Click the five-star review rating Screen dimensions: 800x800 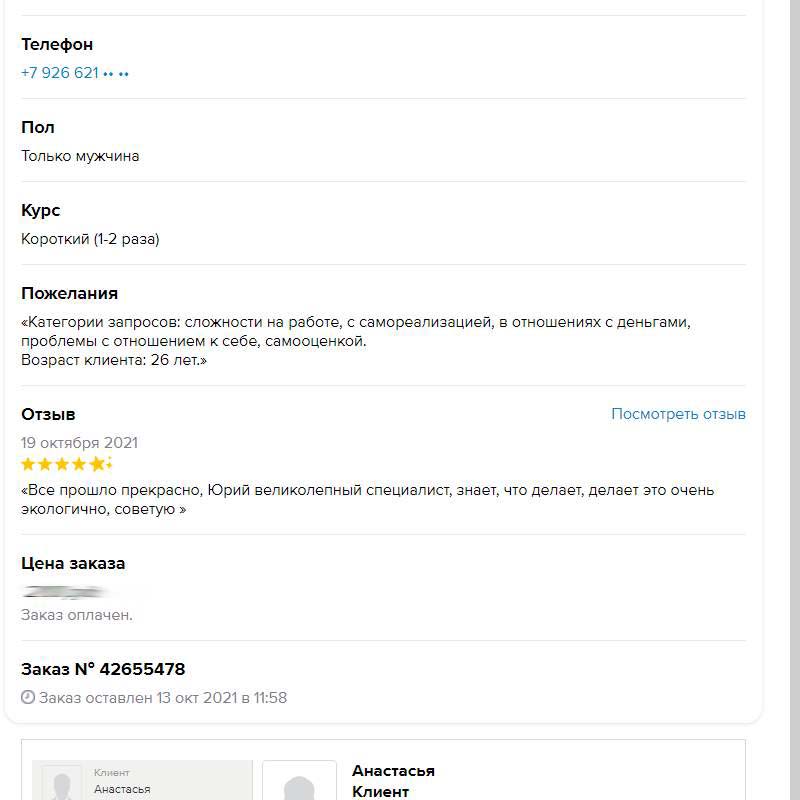pos(67,464)
